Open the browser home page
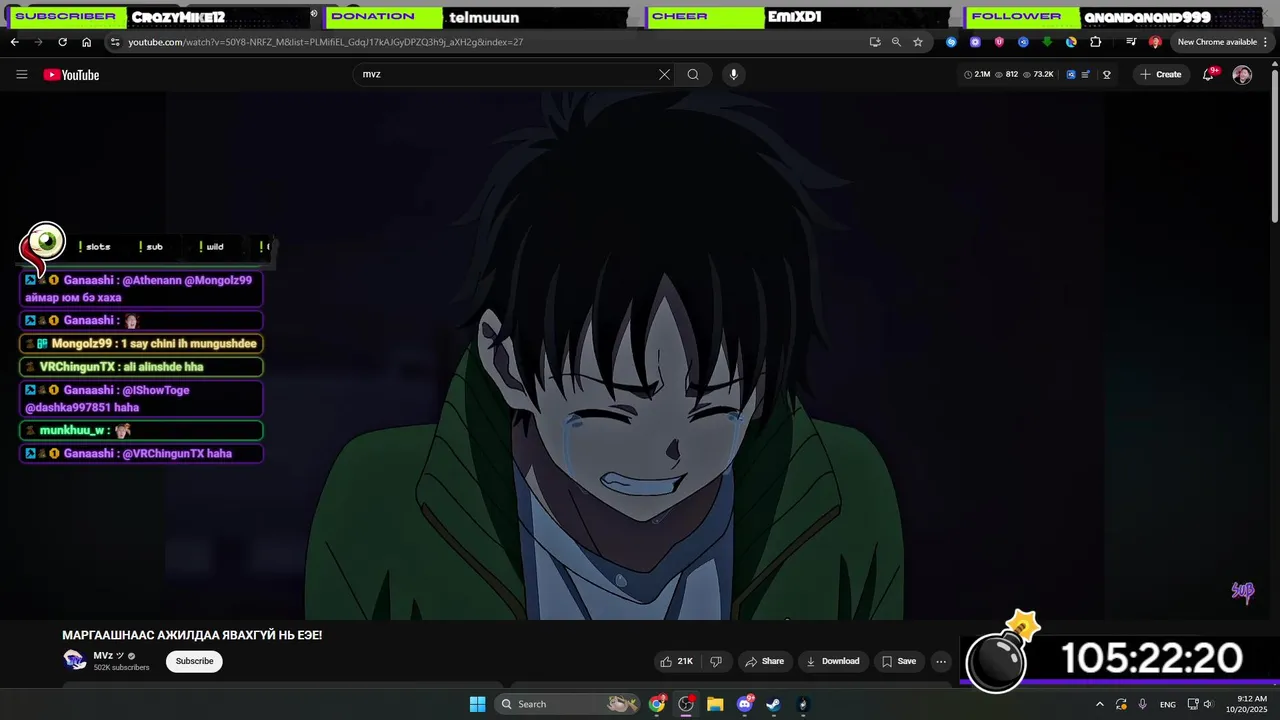The height and width of the screenshot is (720, 1280). pos(86,42)
